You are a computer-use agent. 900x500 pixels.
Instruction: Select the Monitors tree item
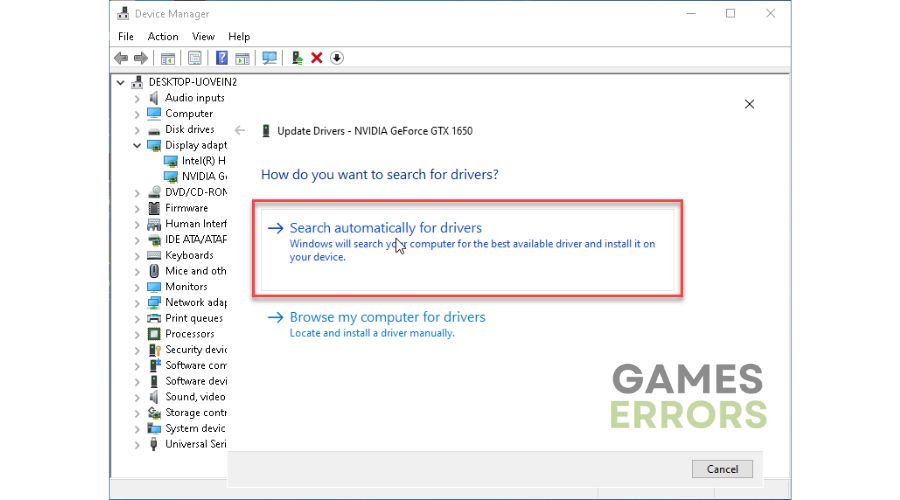click(186, 286)
